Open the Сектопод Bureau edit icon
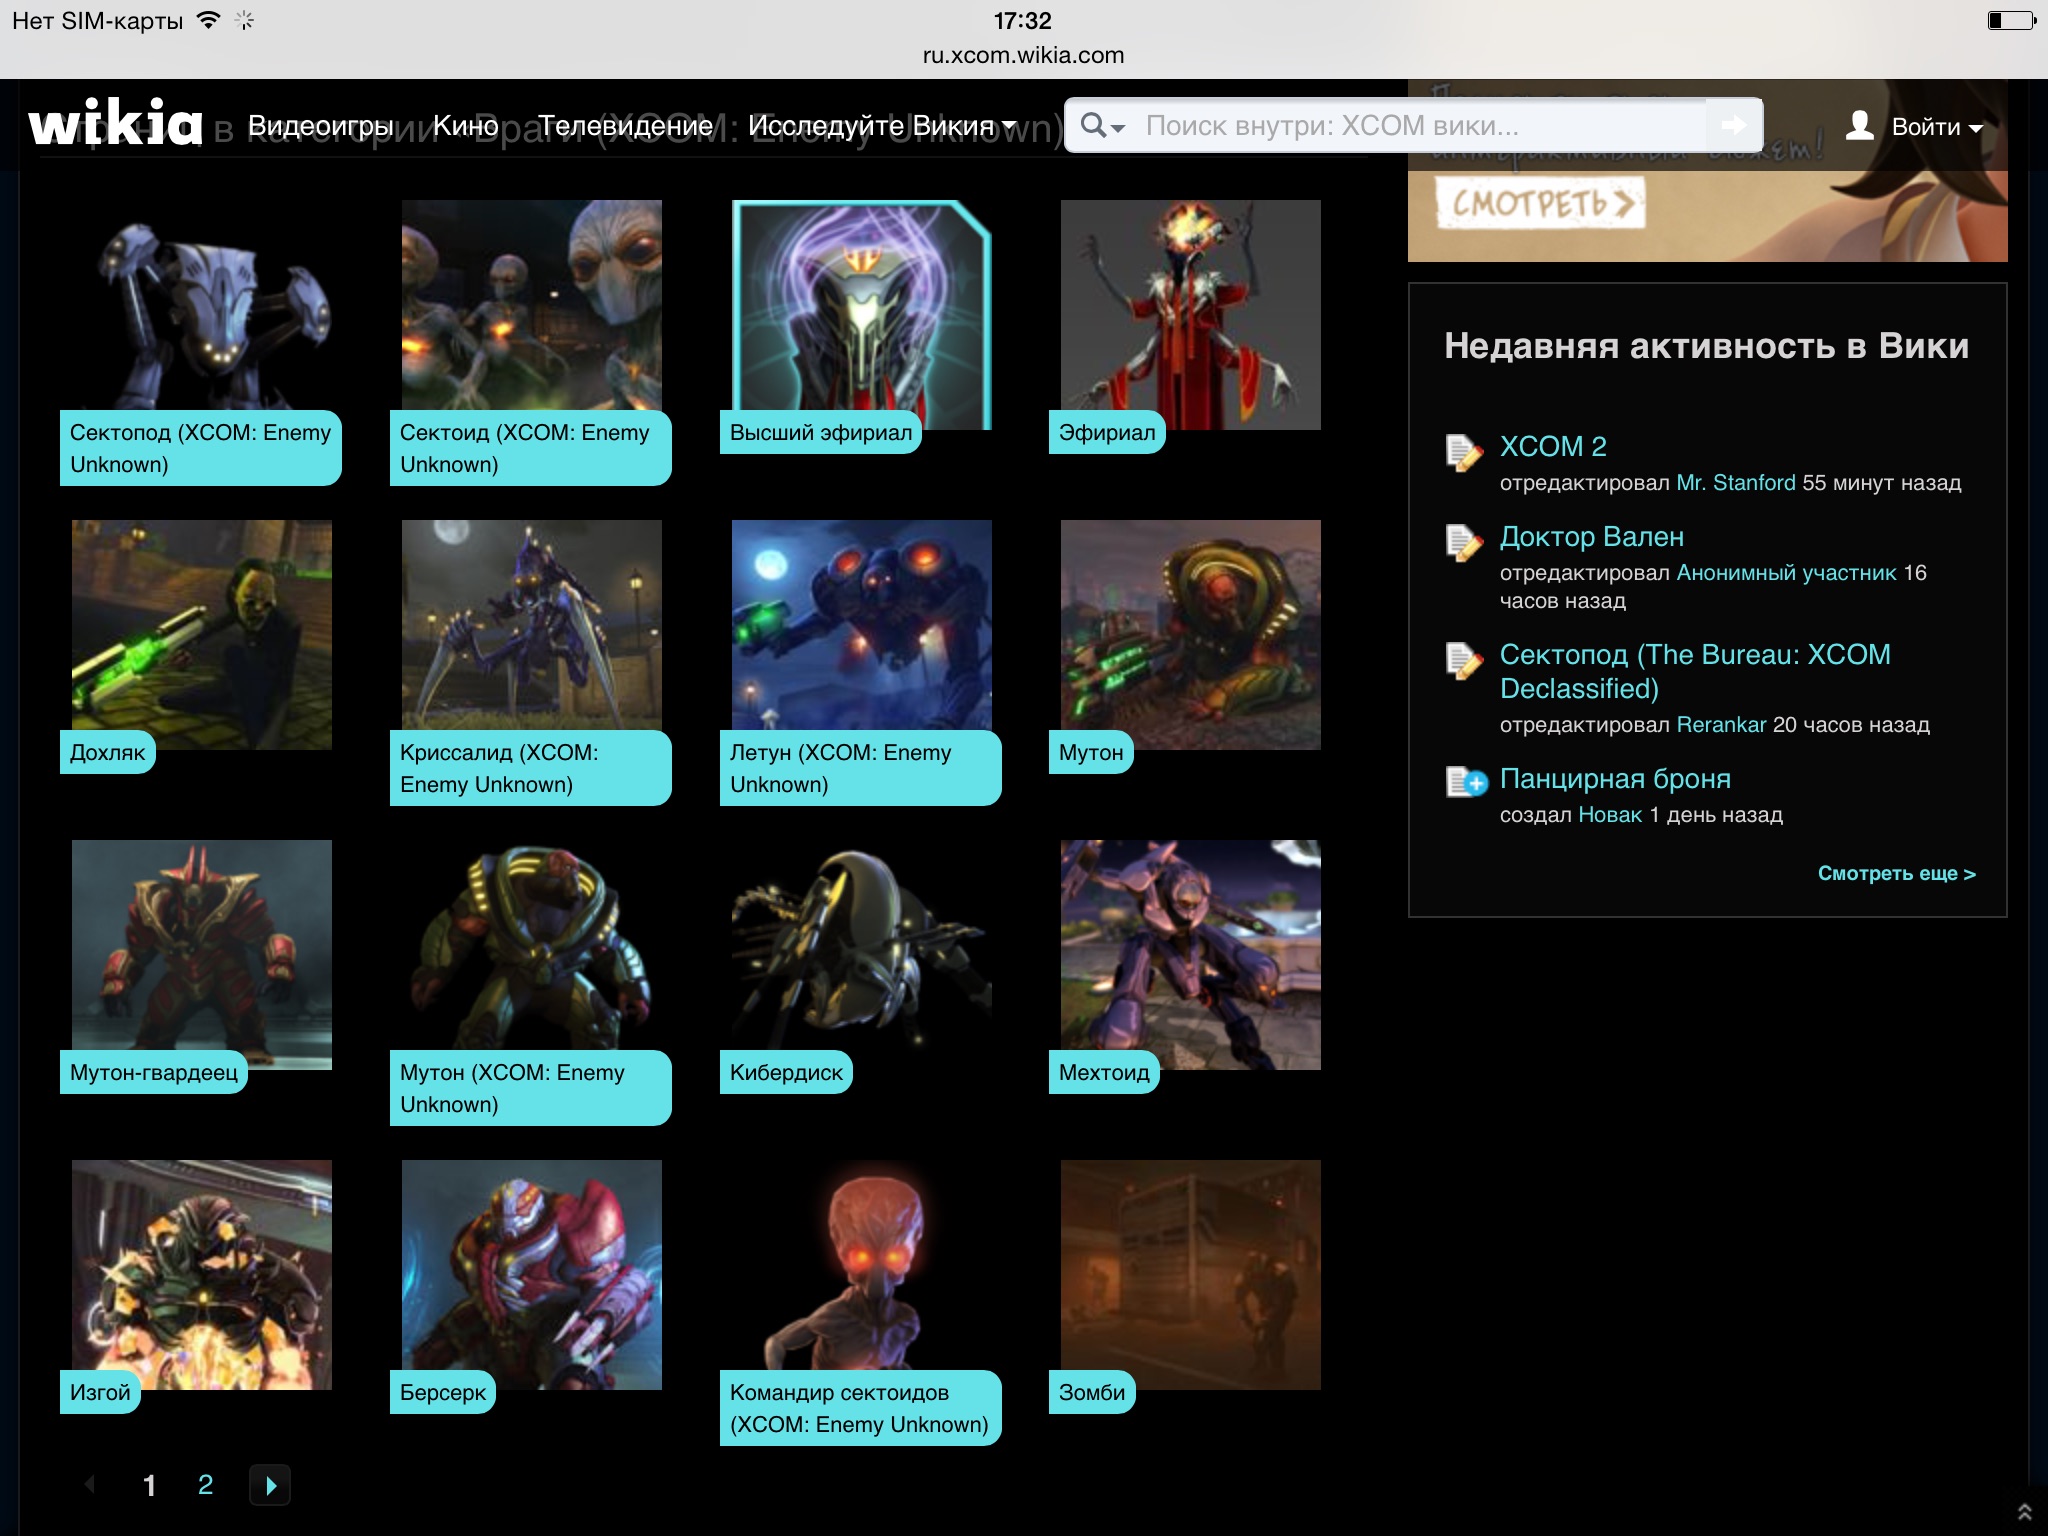The width and height of the screenshot is (2048, 1536). [1465, 660]
